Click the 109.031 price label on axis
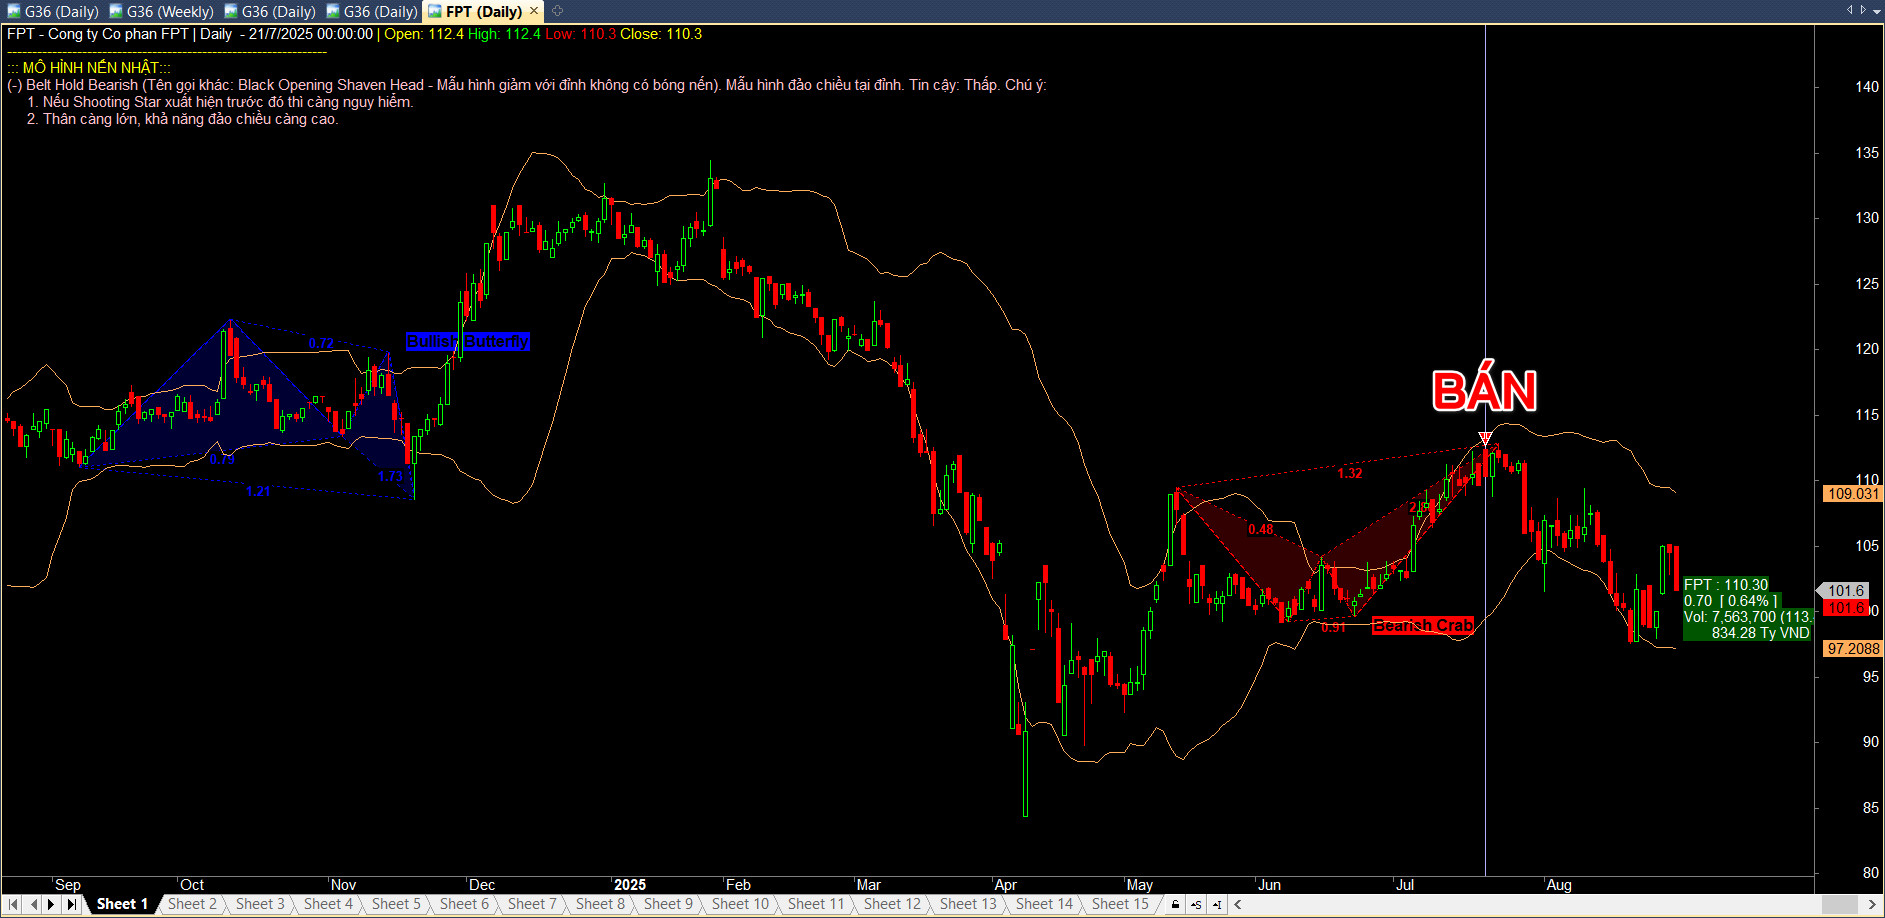Viewport: 1885px width, 918px height. click(1852, 493)
